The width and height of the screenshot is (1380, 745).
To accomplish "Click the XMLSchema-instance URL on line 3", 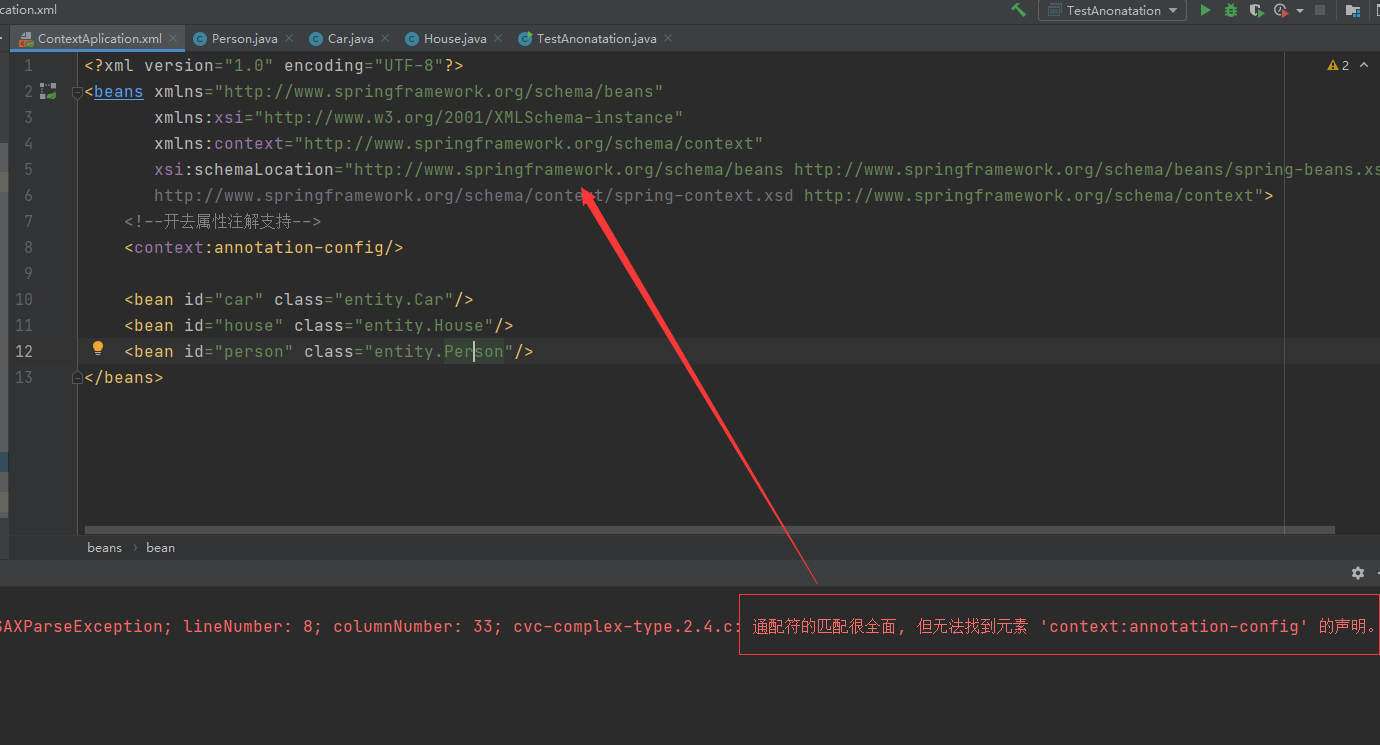I will coord(469,118).
